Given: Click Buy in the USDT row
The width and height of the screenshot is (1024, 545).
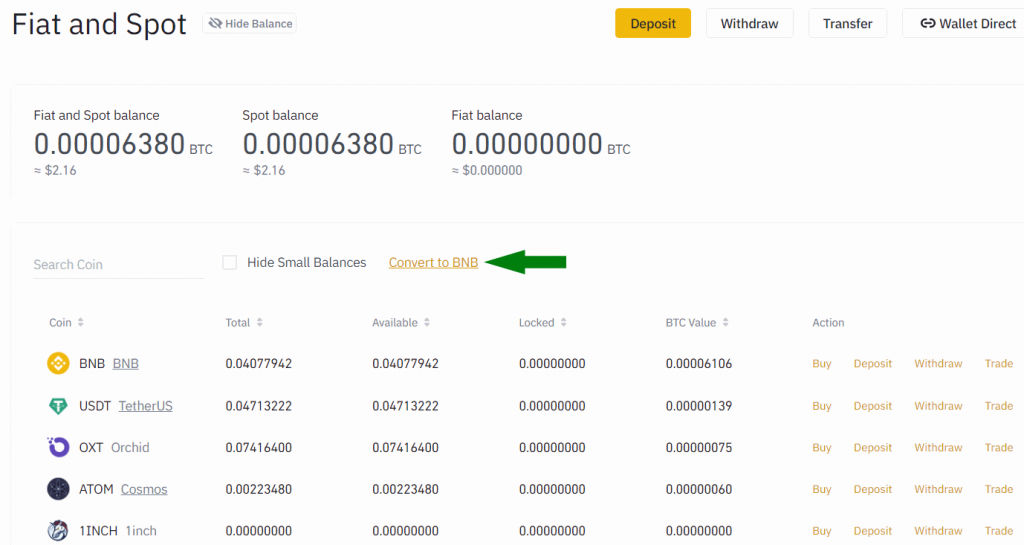Looking at the screenshot, I should coord(821,406).
